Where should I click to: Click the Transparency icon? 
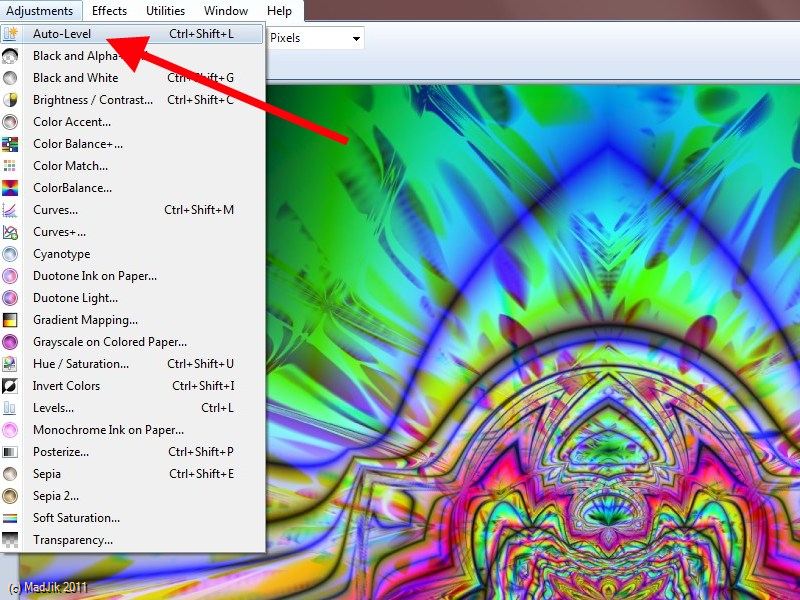10,540
